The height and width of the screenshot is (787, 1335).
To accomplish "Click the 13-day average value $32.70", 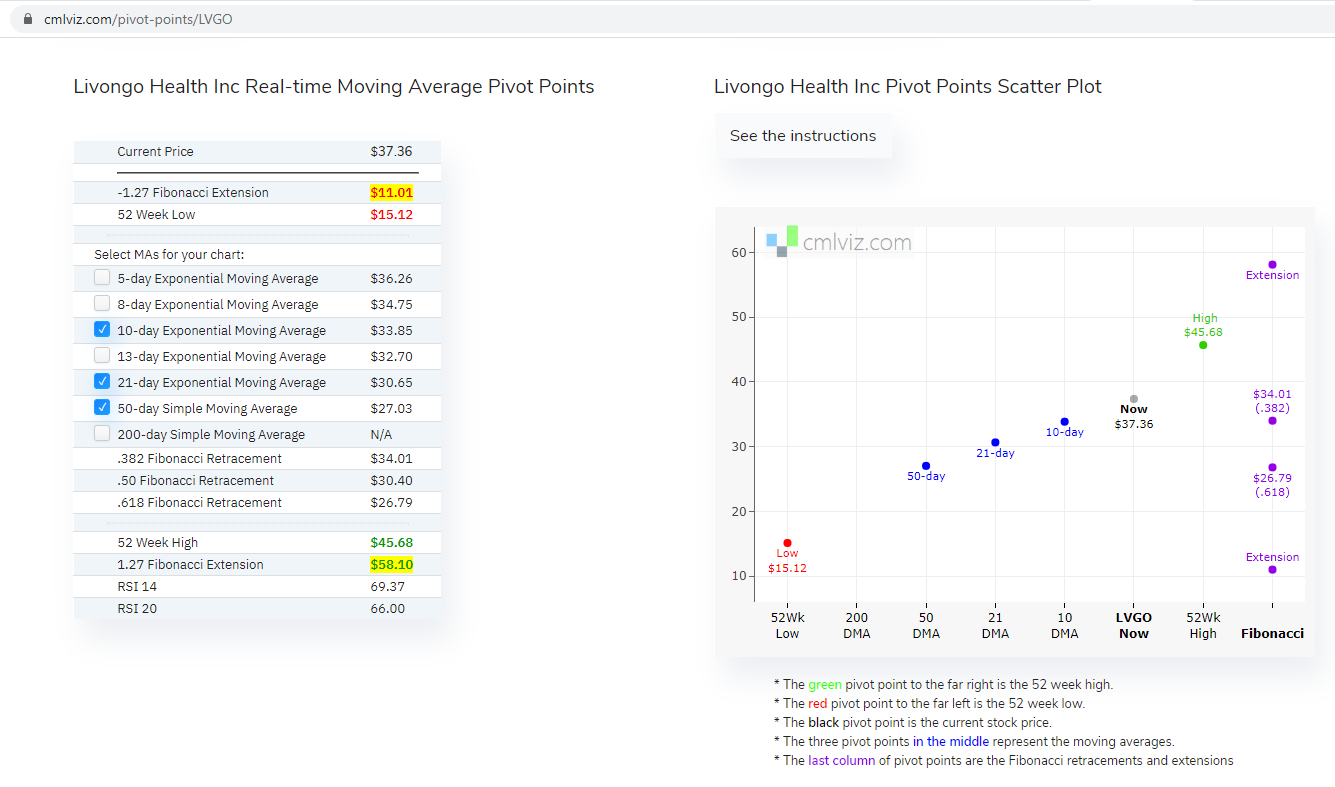I will coord(391,357).
